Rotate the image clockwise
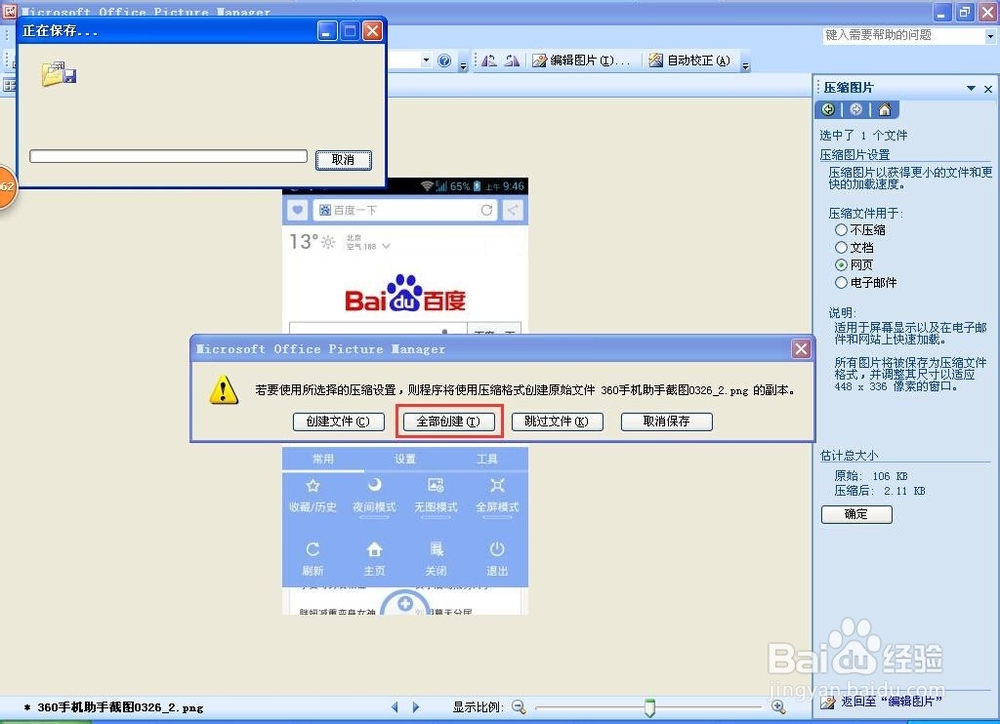The image size is (1000, 724). (512, 61)
